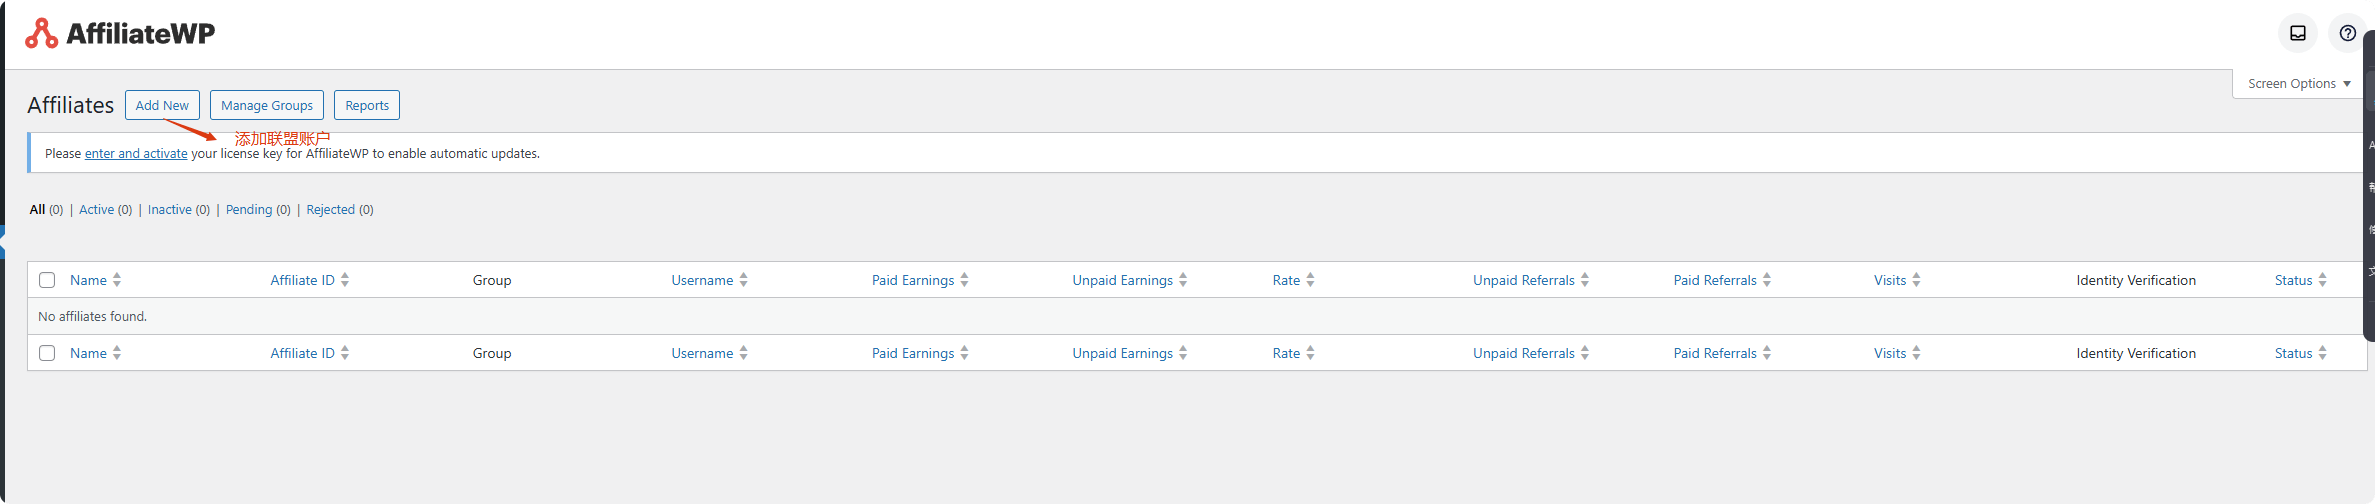The height and width of the screenshot is (504, 2375).
Task: Click the Add New affiliate button
Action: 162,105
